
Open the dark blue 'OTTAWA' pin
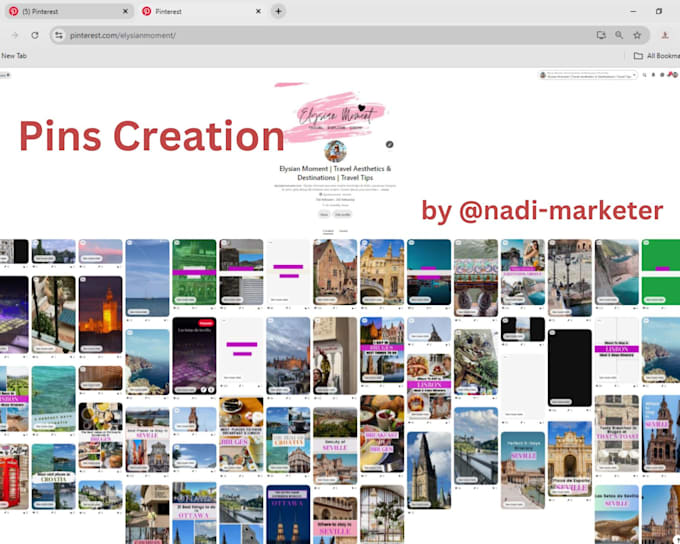click(x=288, y=514)
